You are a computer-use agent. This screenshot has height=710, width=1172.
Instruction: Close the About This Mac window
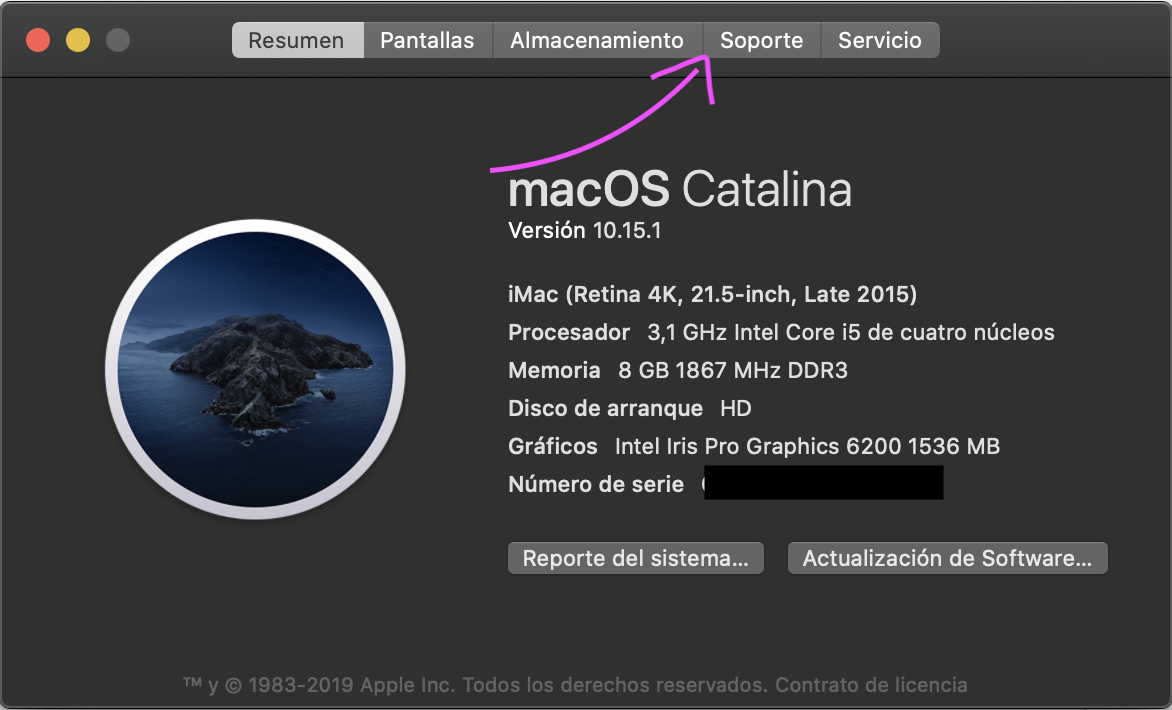click(38, 41)
